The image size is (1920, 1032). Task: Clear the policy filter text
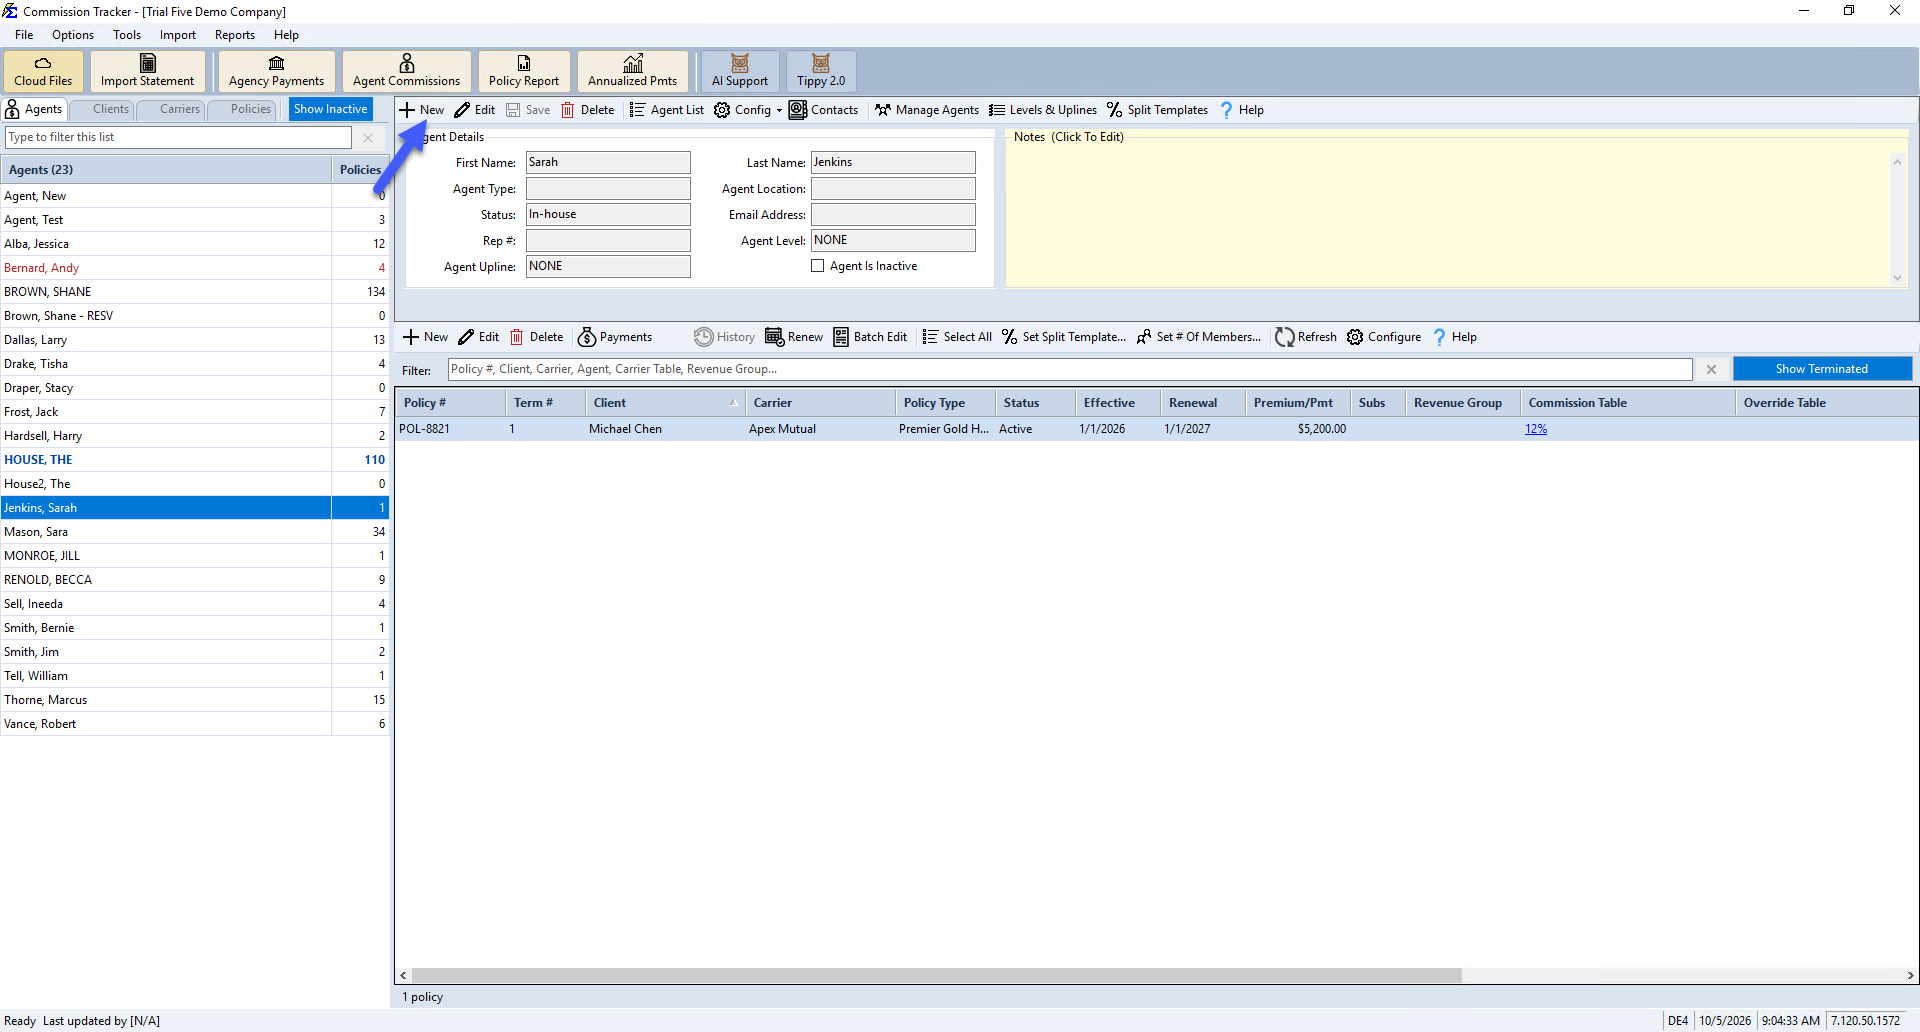pyautogui.click(x=1712, y=370)
